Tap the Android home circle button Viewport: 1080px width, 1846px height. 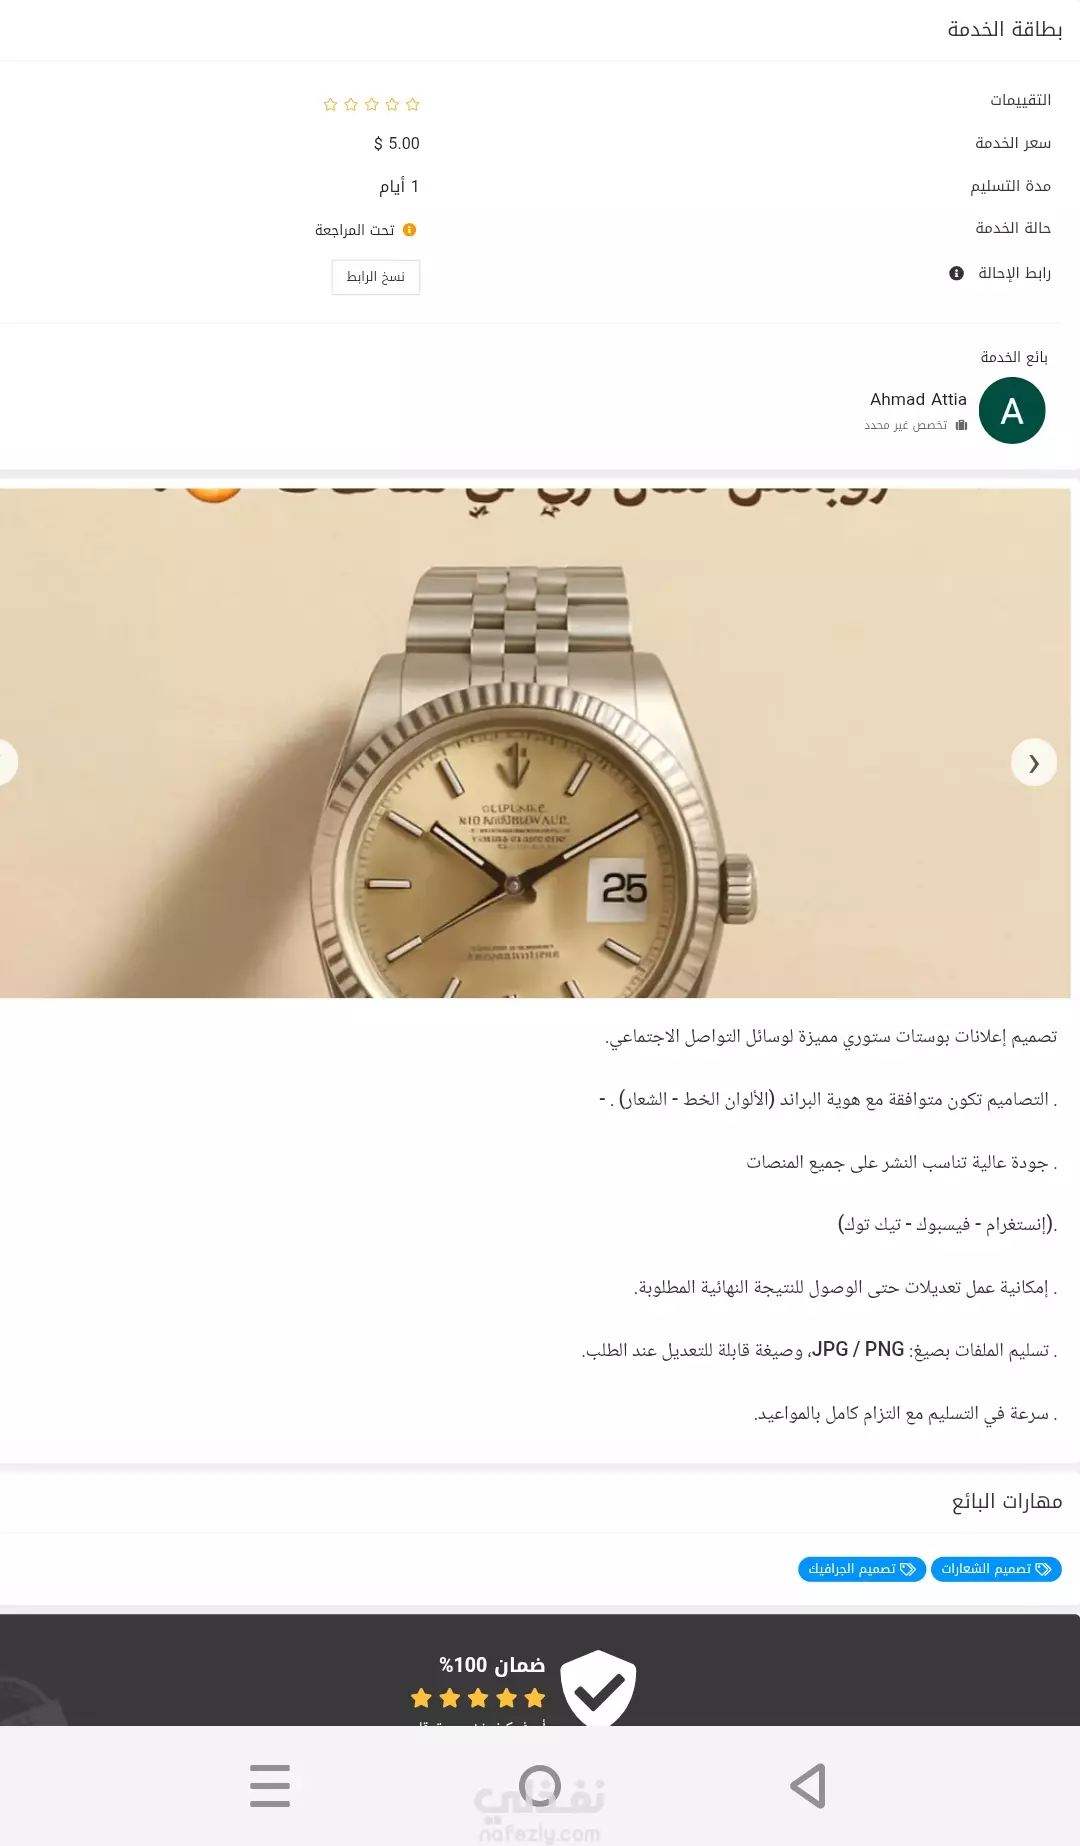point(540,1786)
